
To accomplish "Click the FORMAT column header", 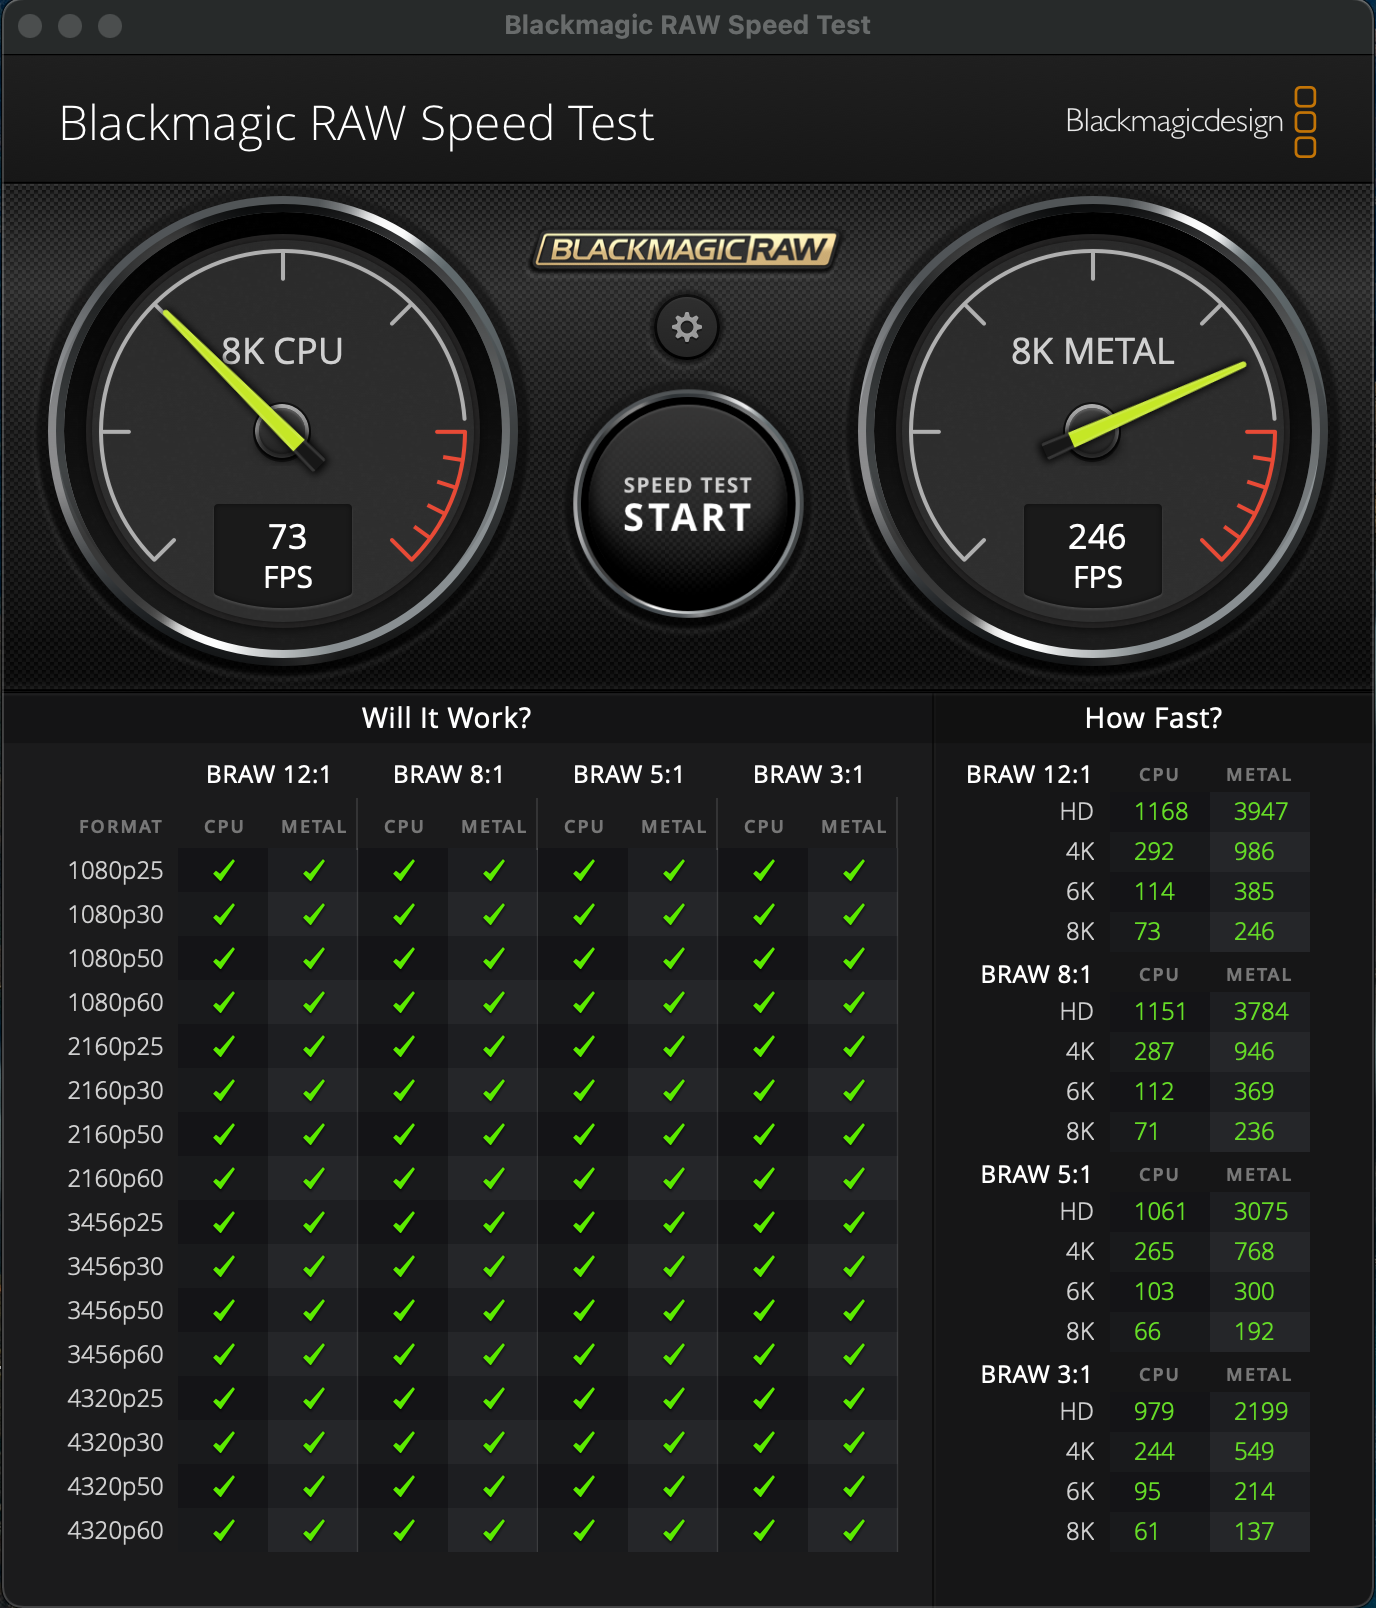I will (x=120, y=827).
